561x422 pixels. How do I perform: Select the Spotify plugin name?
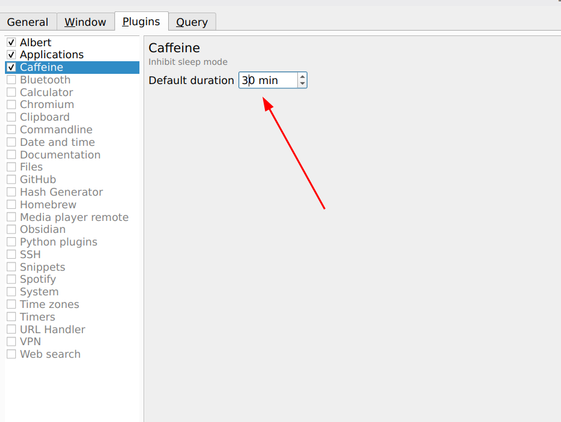[38, 279]
